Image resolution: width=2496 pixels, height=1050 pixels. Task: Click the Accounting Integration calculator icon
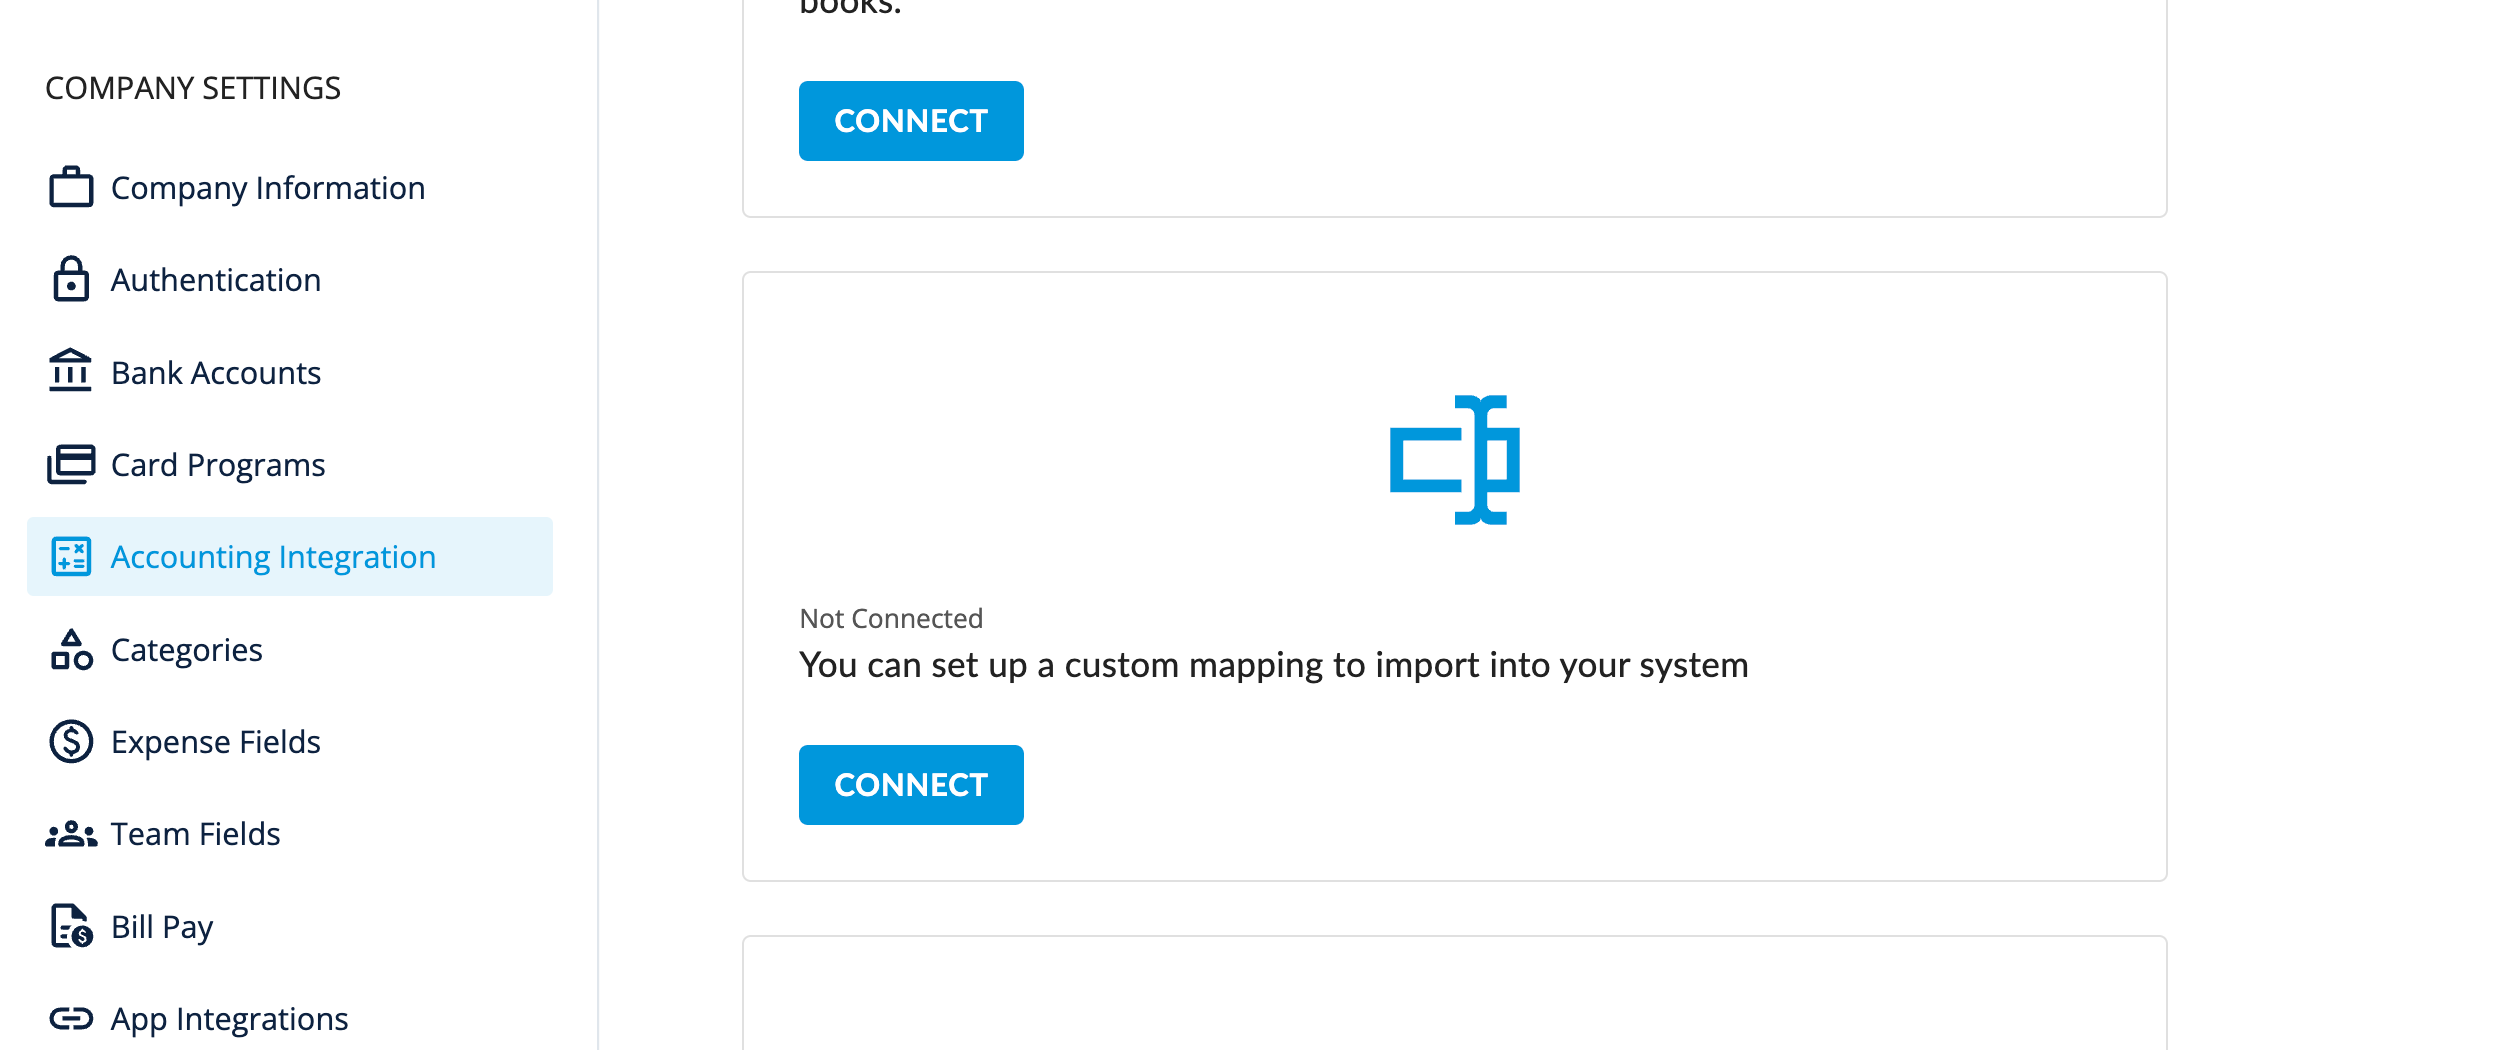(x=71, y=557)
